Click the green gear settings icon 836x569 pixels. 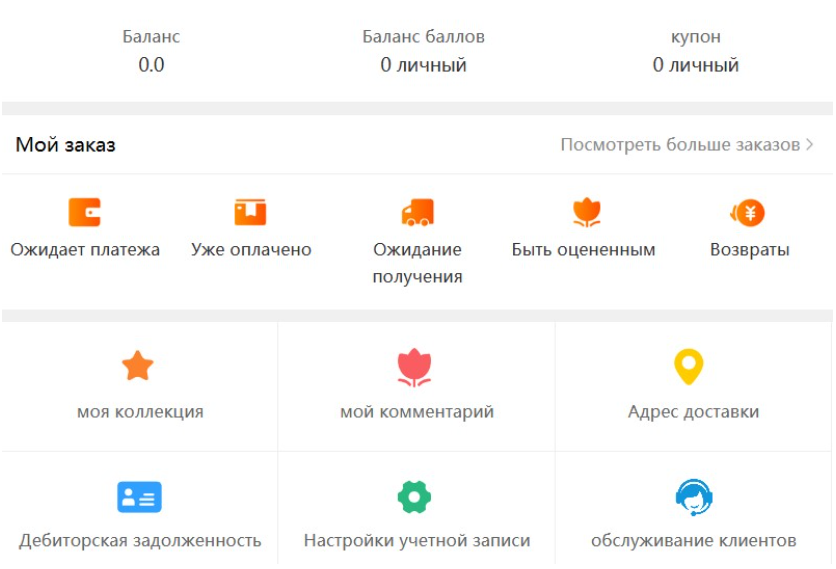pos(414,497)
